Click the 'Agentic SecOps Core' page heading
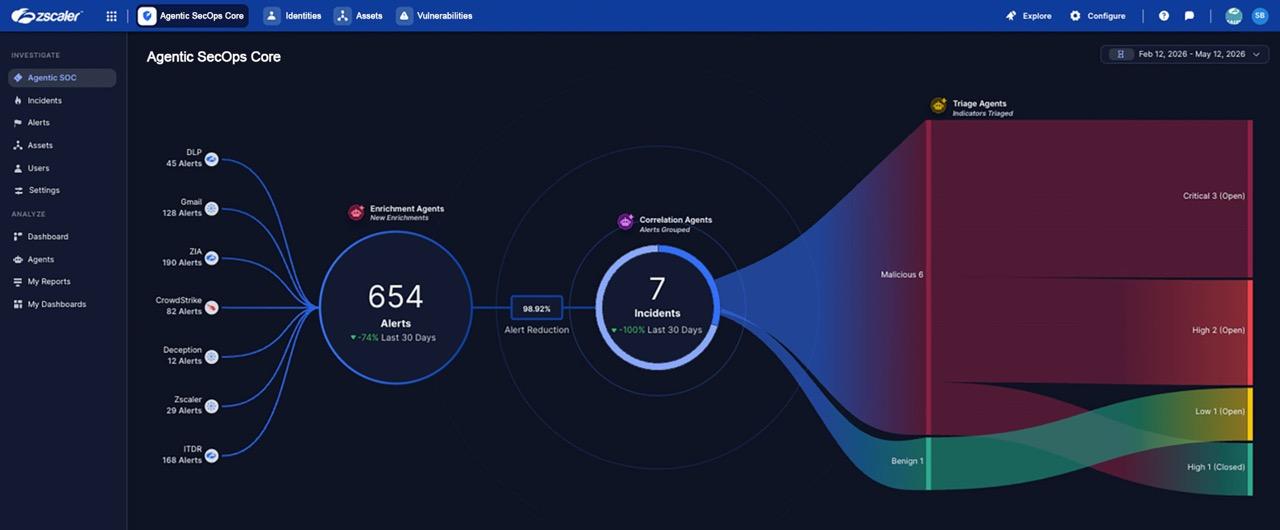 click(x=214, y=57)
